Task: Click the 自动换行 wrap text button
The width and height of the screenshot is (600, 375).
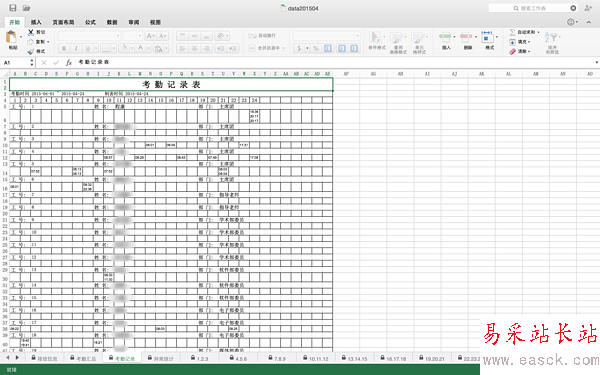Action: tap(262, 36)
